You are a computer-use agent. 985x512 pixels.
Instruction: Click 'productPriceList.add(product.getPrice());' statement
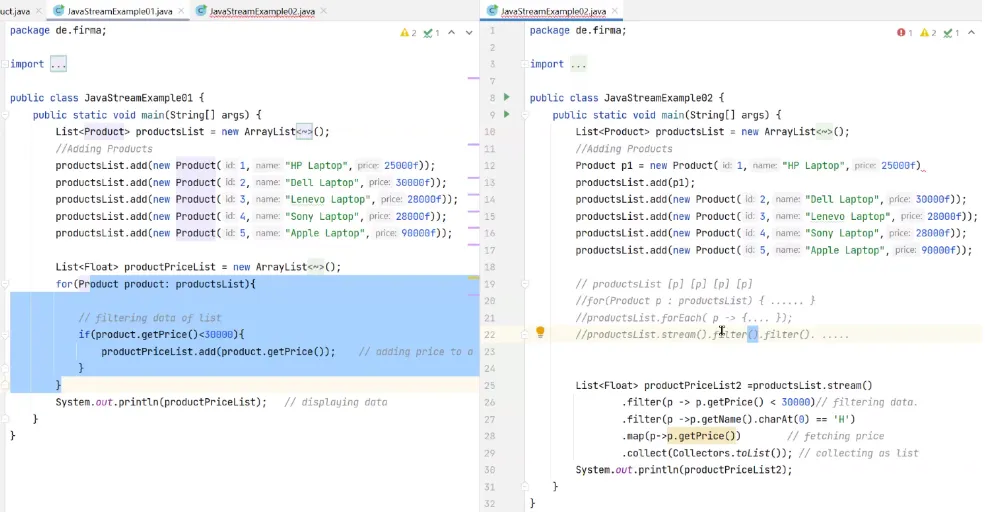218,352
